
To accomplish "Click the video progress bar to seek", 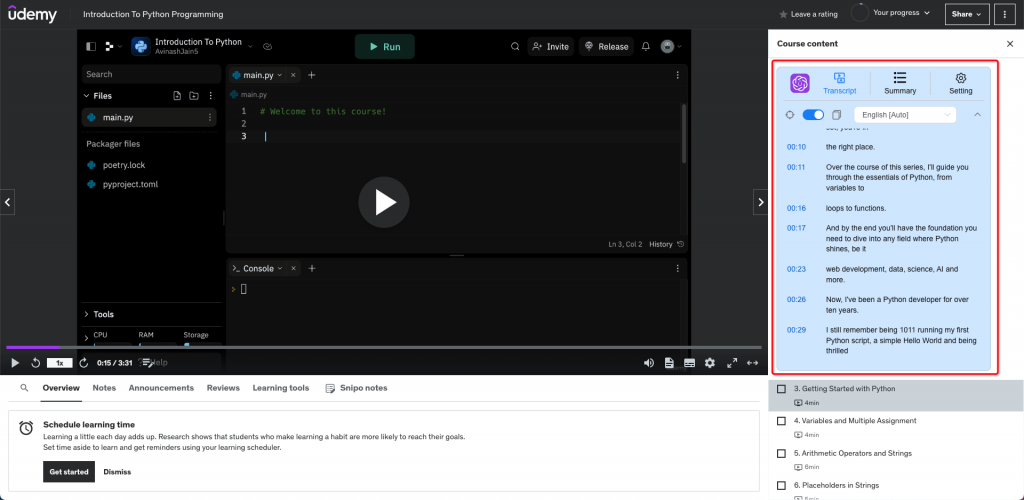I will (x=384, y=347).
